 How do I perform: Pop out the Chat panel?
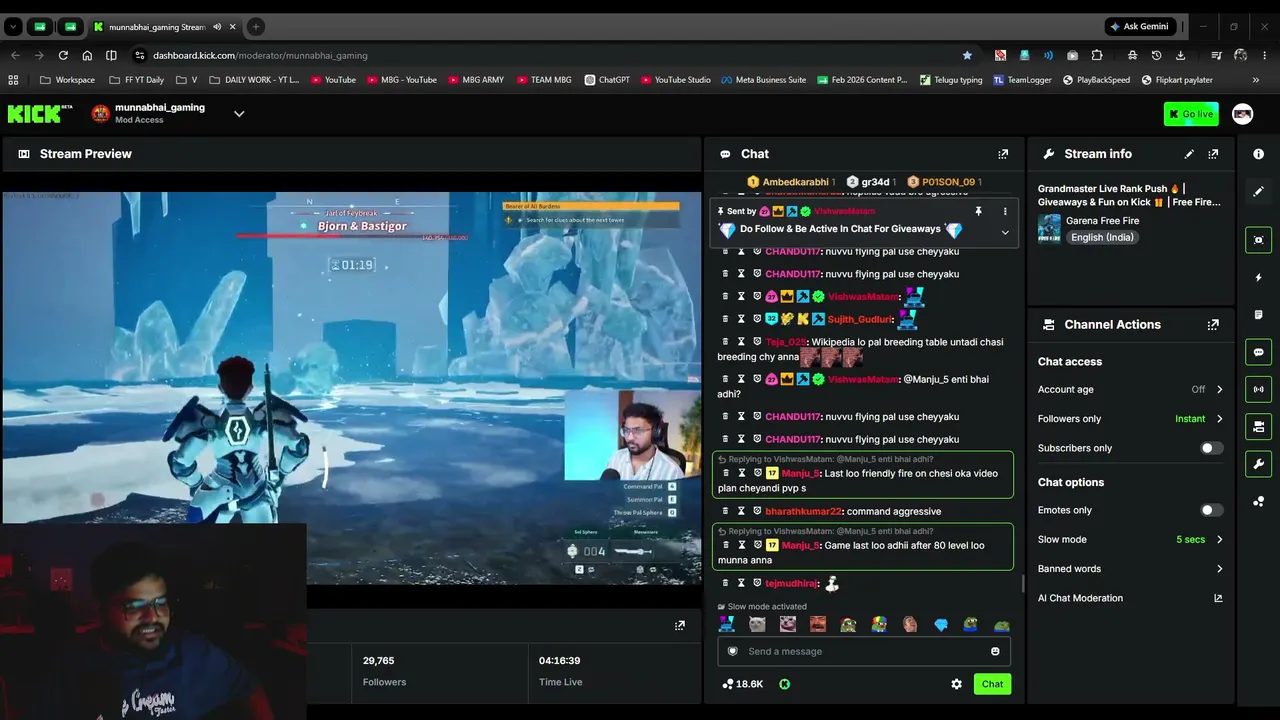click(1003, 154)
